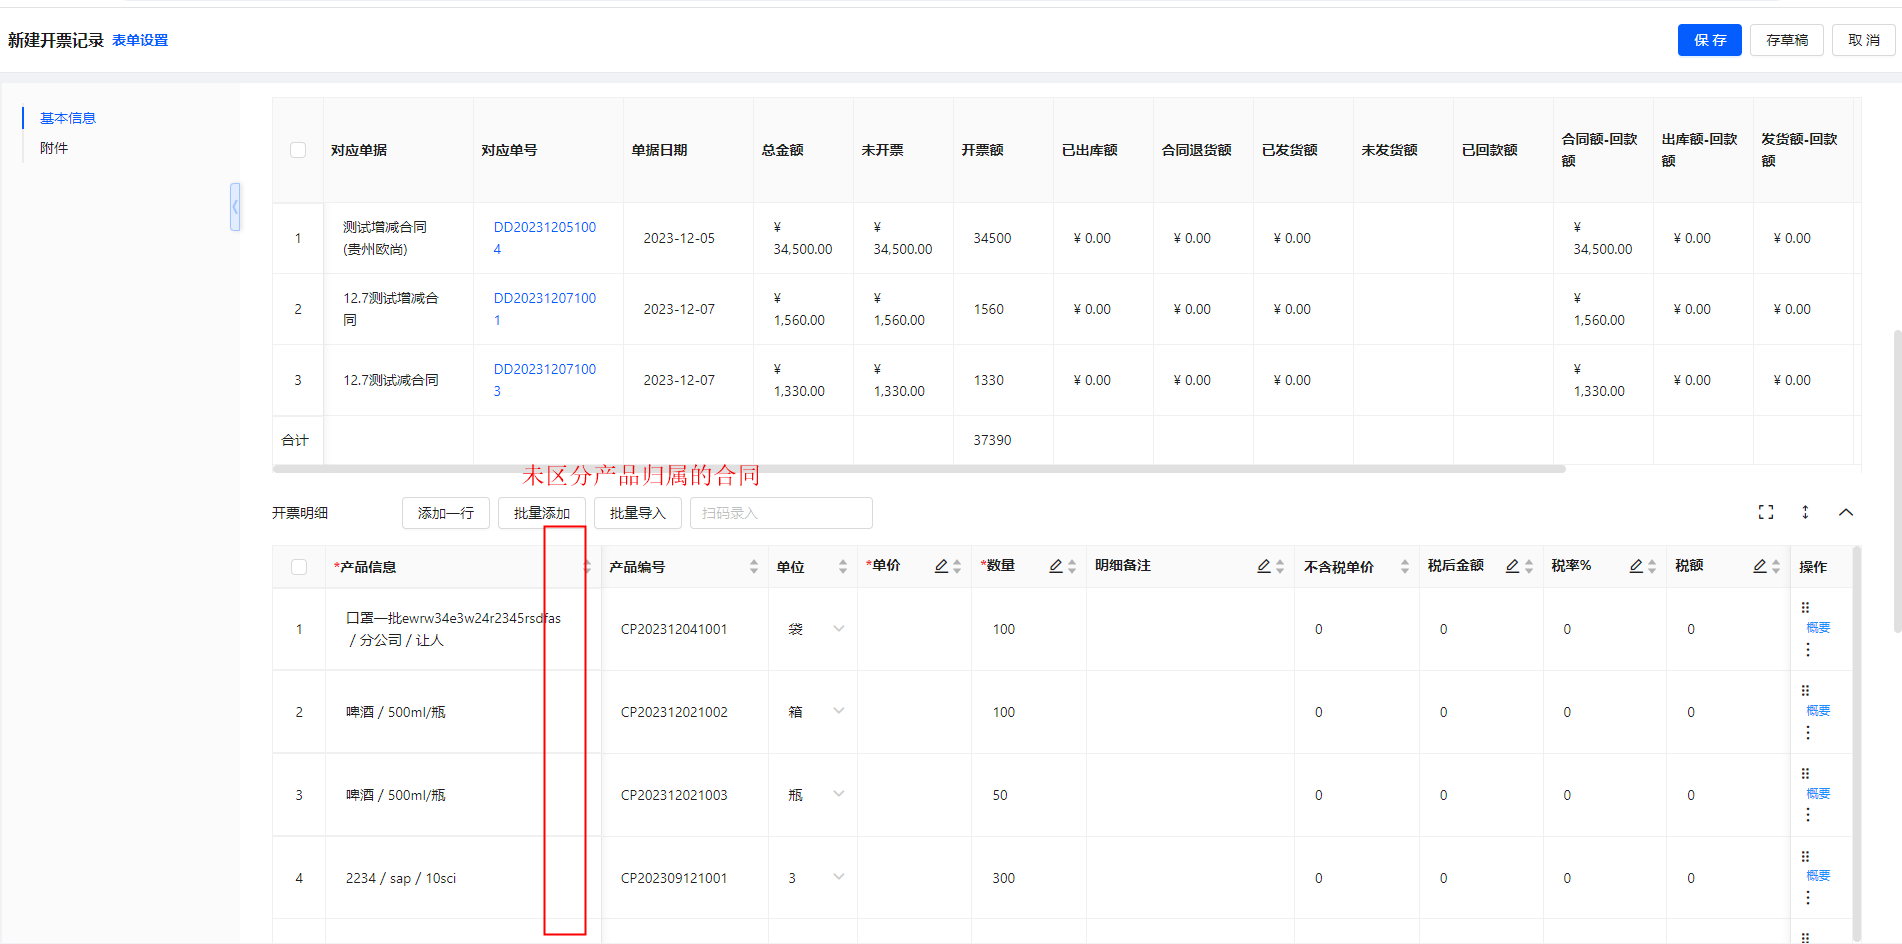Click 批量导入 button
Image resolution: width=1902 pixels, height=944 pixels.
pos(638,513)
